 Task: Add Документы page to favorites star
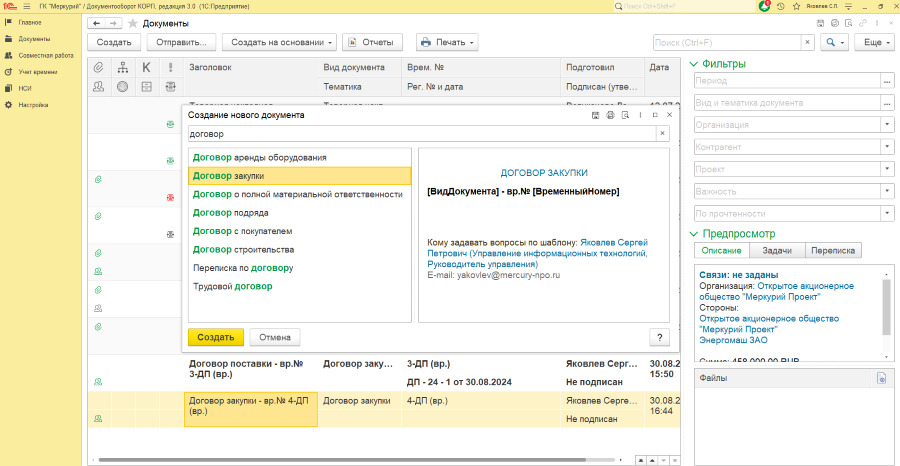click(x=132, y=22)
